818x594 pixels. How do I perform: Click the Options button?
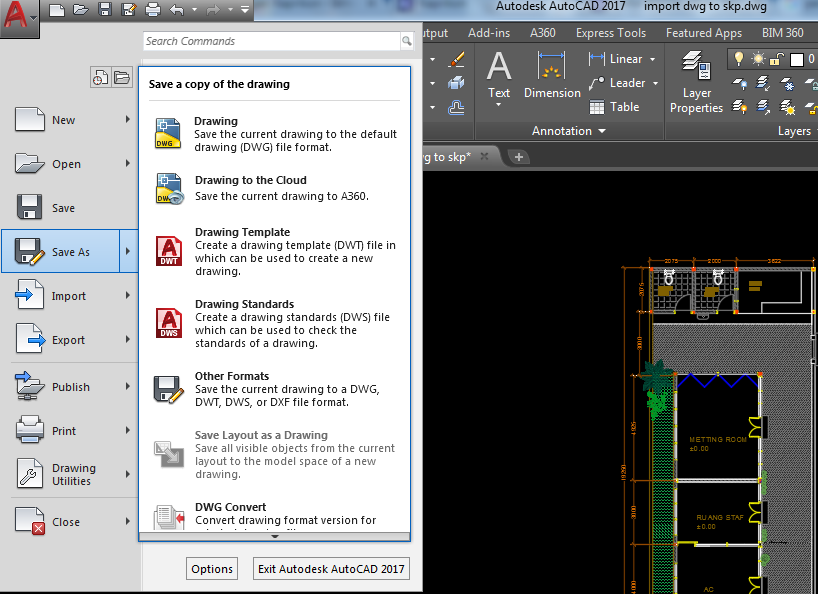pyautogui.click(x=212, y=568)
